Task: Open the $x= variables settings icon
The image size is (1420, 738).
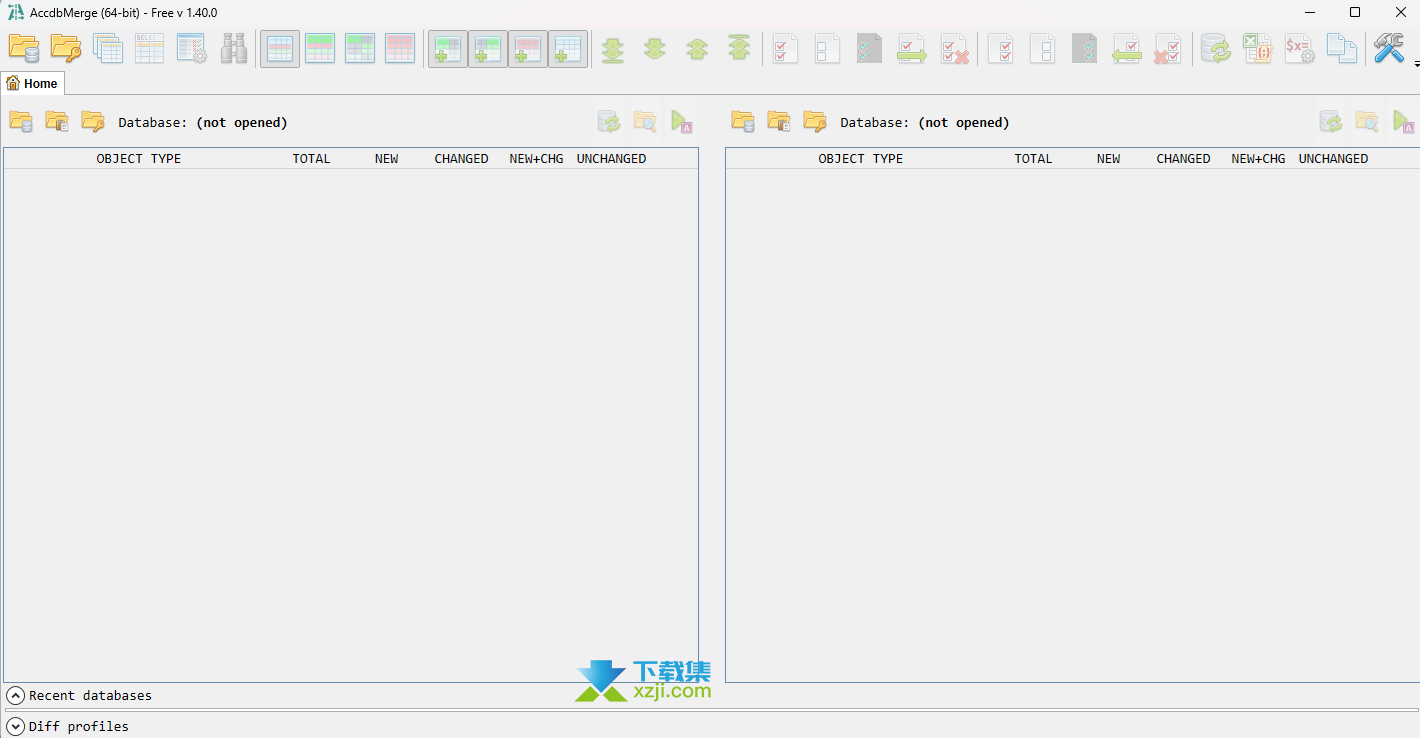Action: [1299, 48]
